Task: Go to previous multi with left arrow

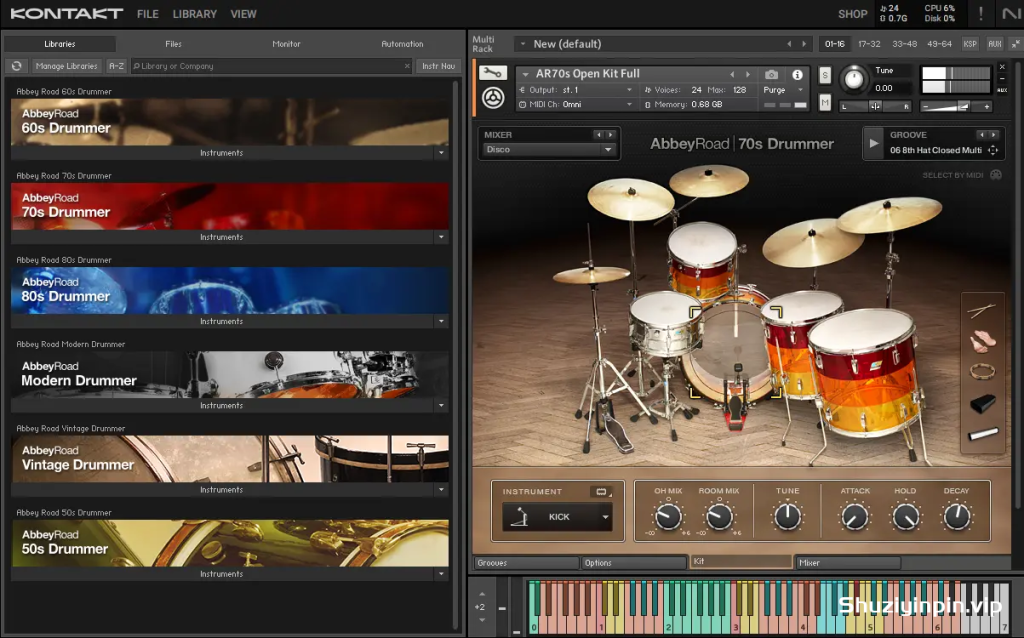Action: [789, 44]
